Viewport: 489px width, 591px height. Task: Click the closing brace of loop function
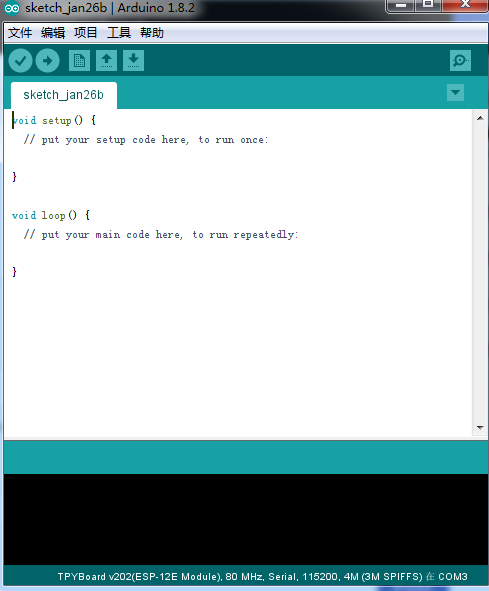(15, 272)
